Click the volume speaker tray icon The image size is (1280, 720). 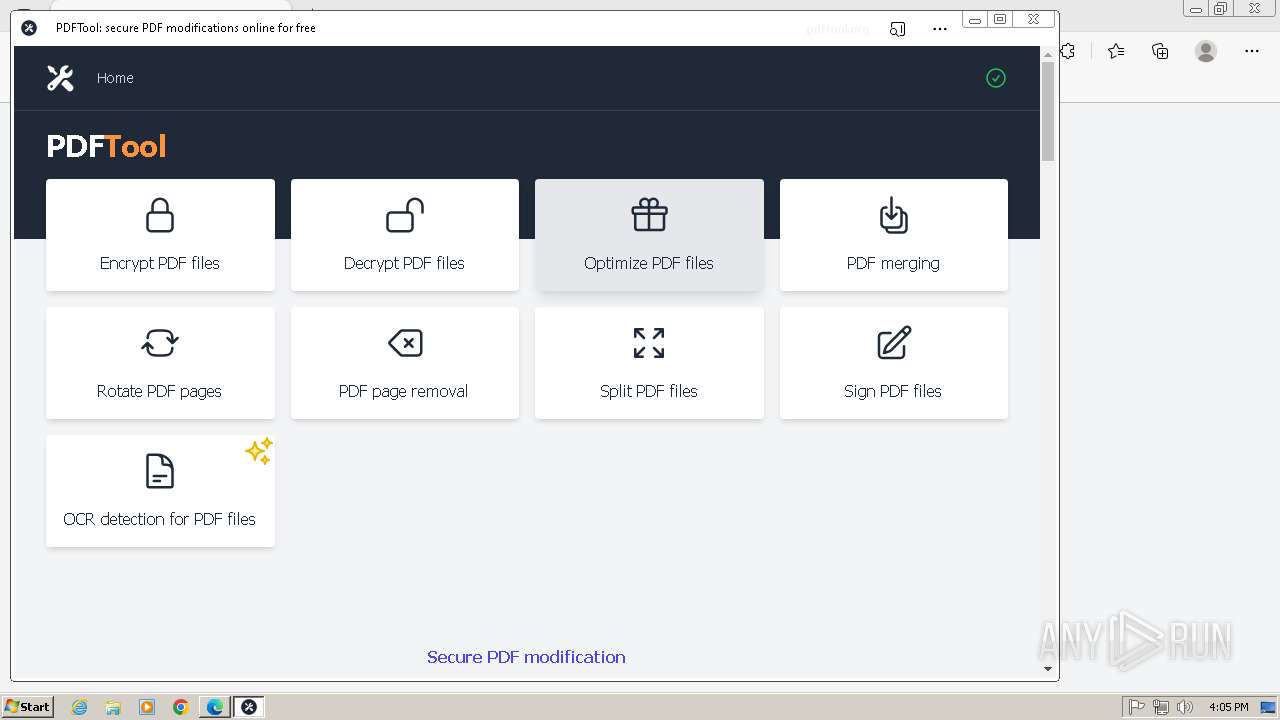click(x=1185, y=707)
